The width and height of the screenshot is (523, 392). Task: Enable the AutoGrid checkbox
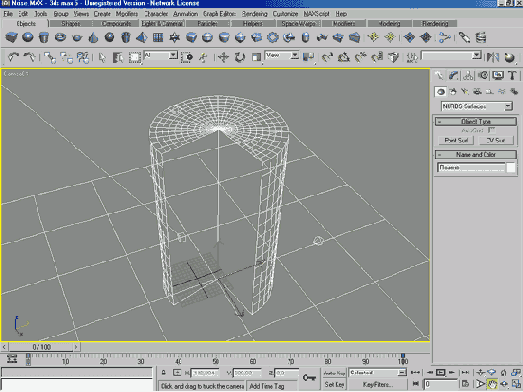point(491,130)
